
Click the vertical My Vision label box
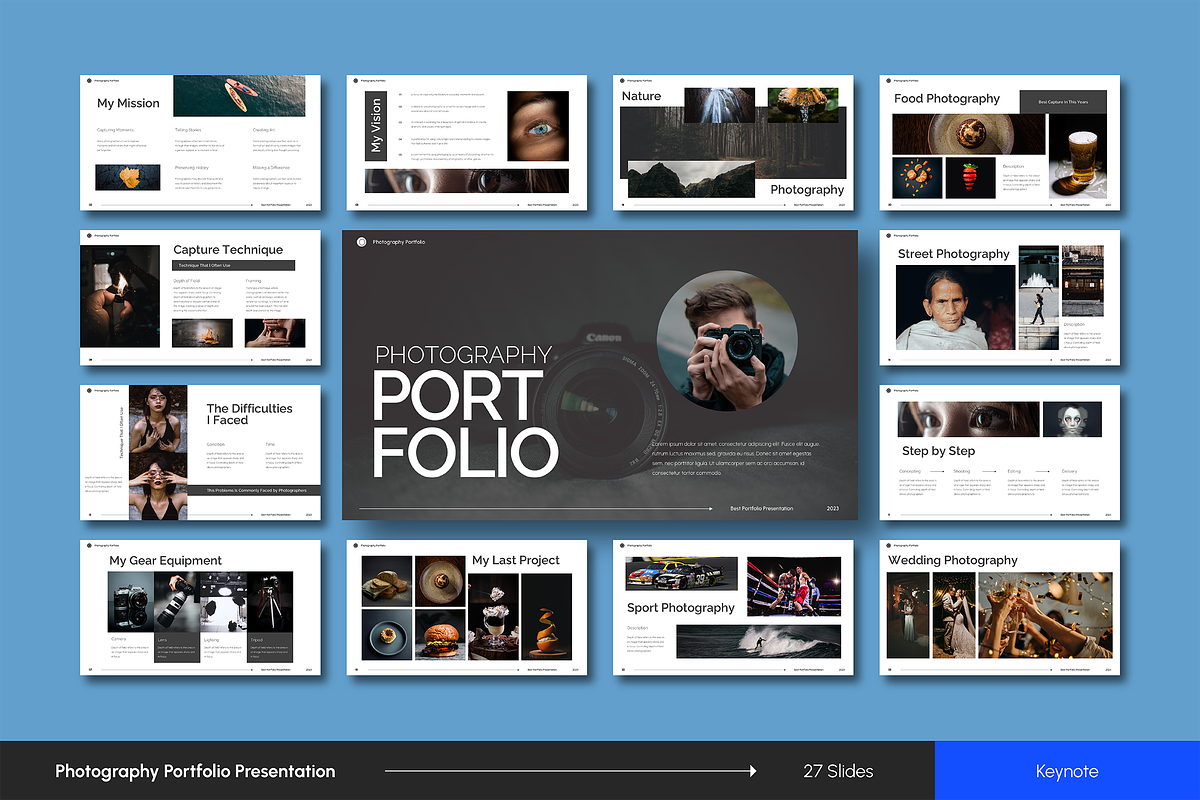376,125
